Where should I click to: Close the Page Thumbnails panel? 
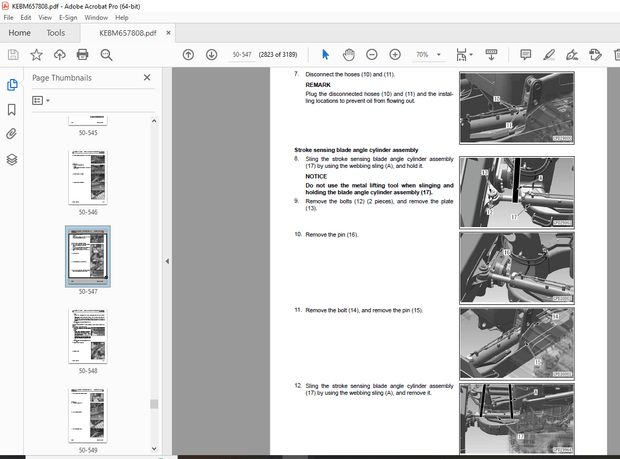pyautogui.click(x=147, y=77)
